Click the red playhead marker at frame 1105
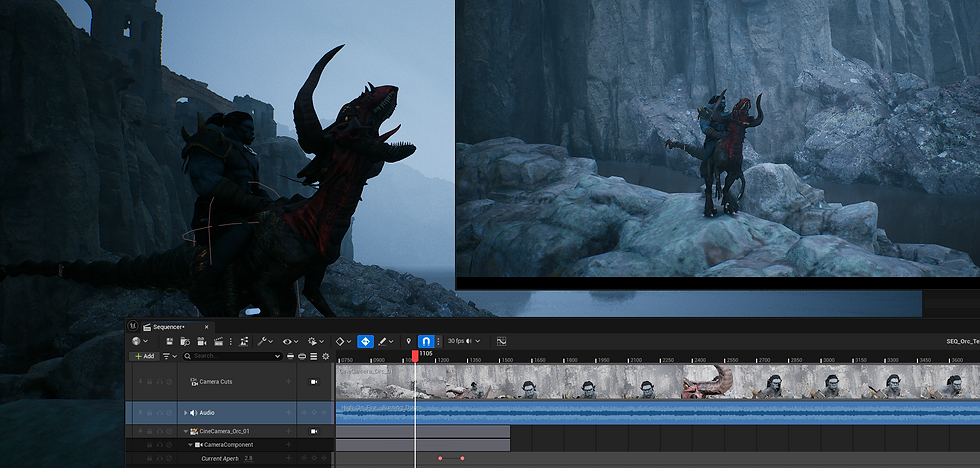 click(415, 355)
